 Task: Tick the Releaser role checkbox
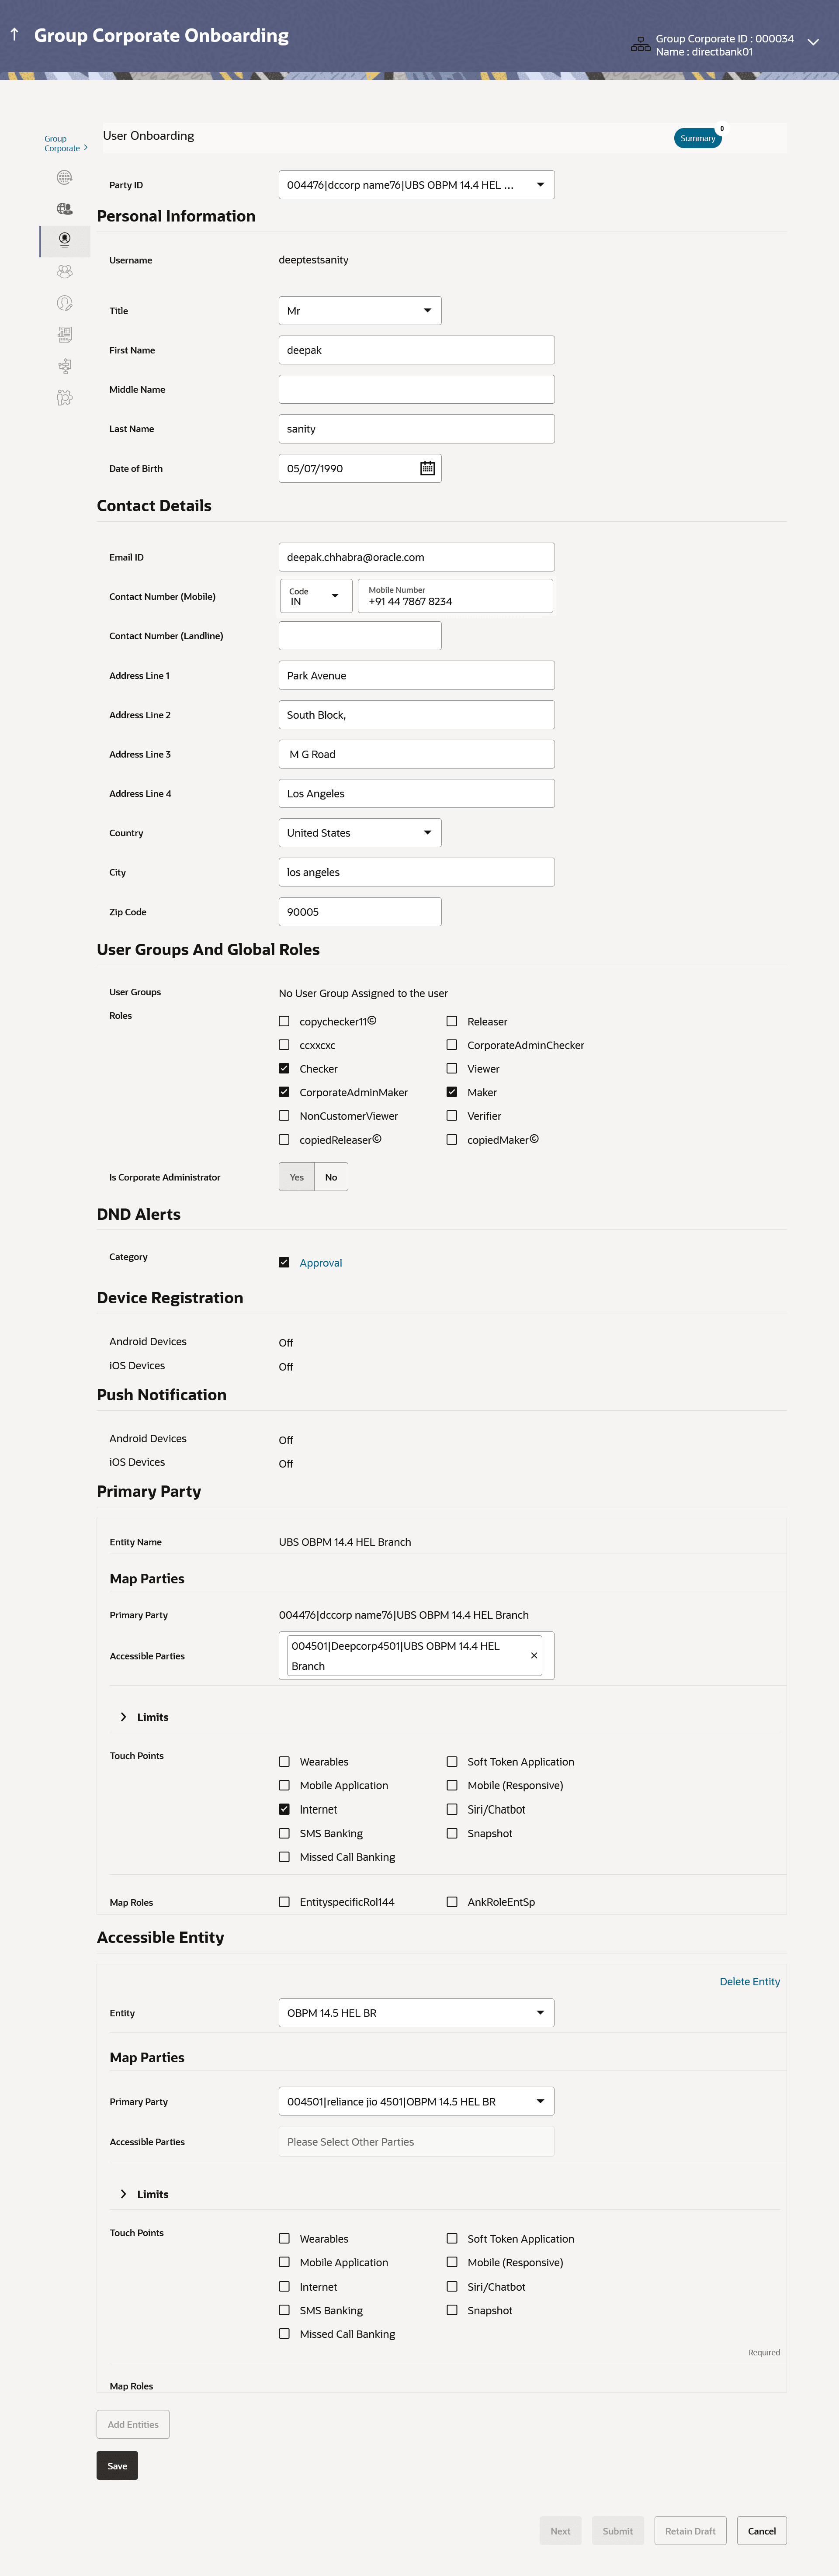tap(452, 1021)
